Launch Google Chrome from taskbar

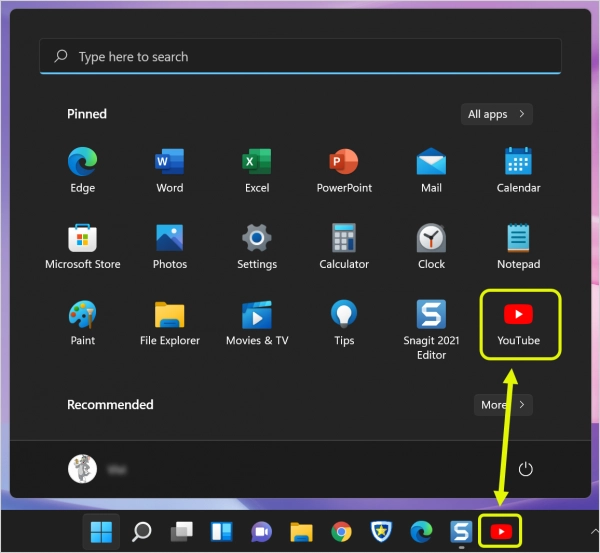coord(341,532)
